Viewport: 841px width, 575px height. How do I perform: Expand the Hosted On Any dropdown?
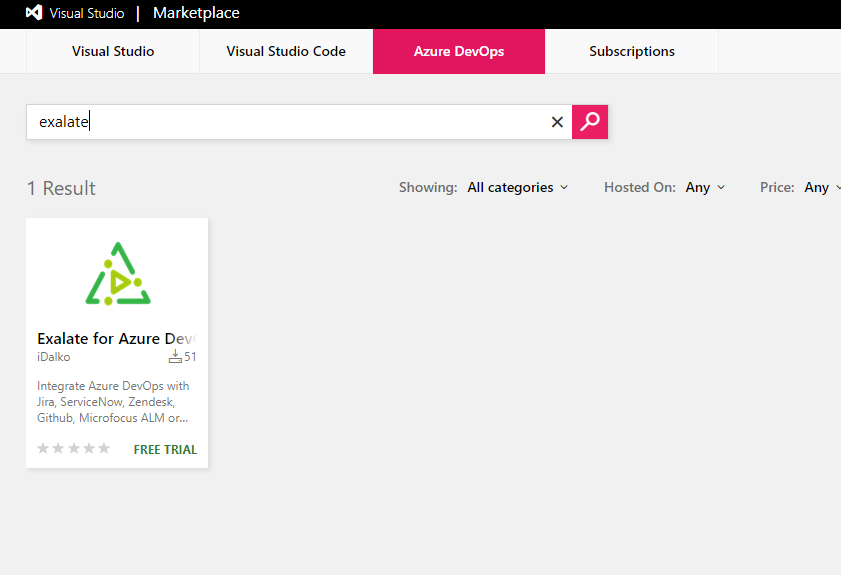(705, 187)
